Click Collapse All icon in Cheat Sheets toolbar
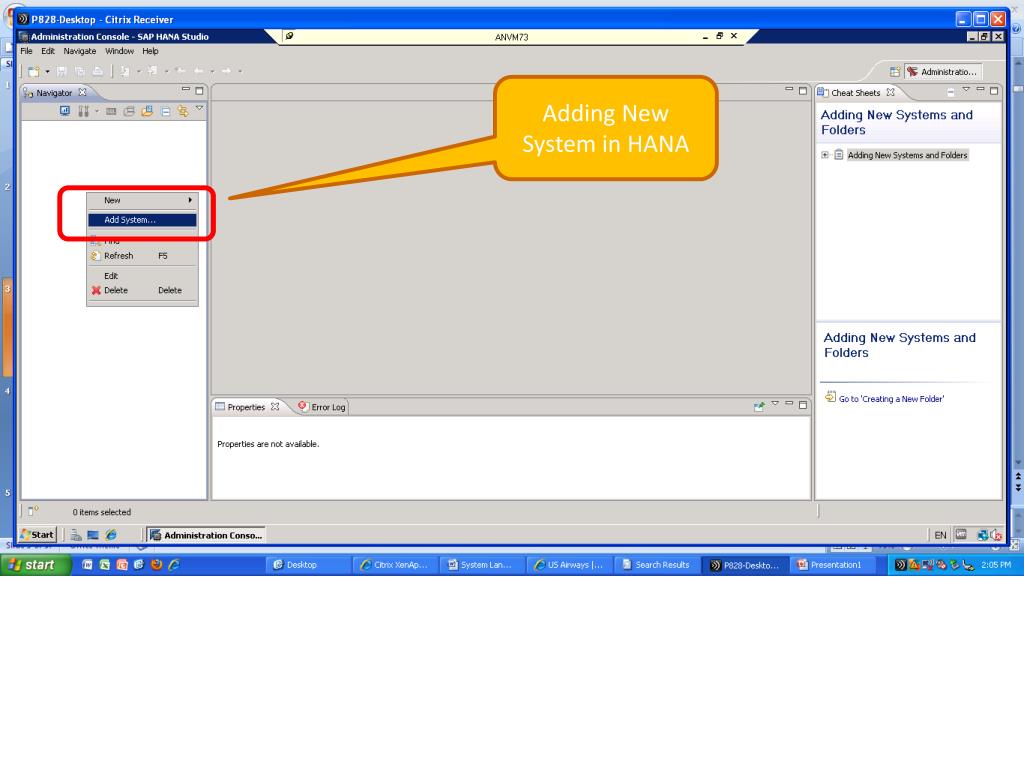 pyautogui.click(x=951, y=93)
